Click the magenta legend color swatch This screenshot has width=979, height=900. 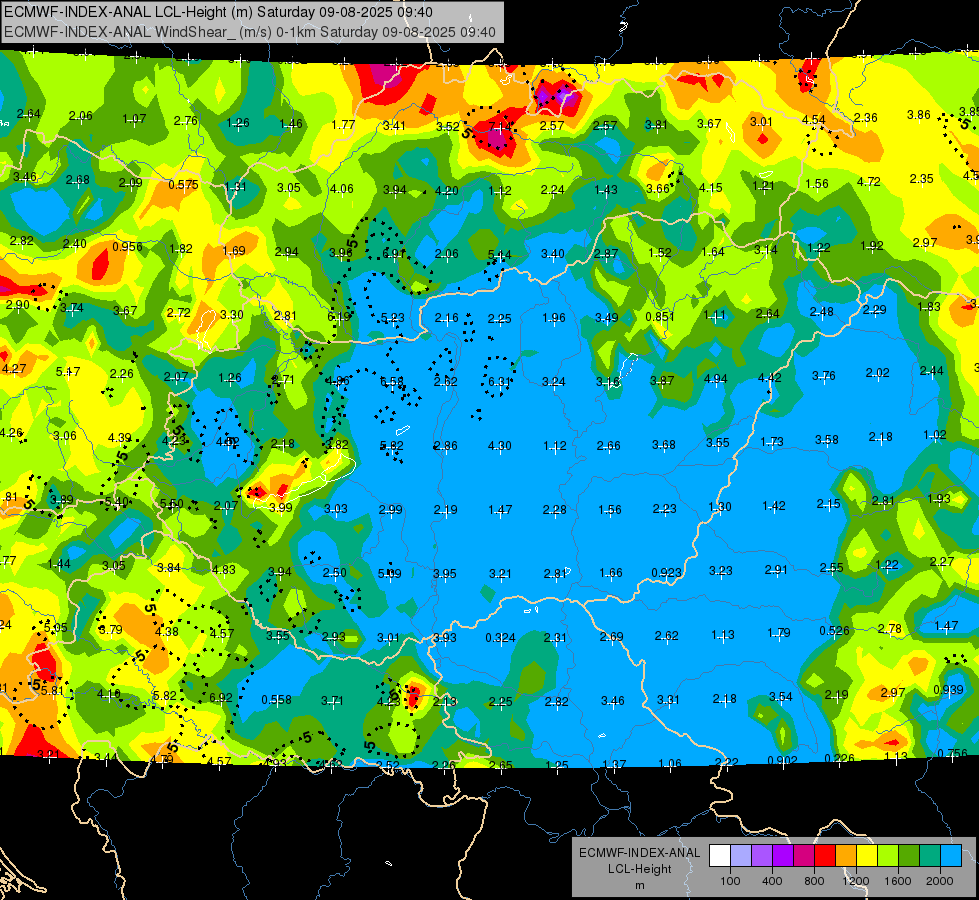tap(804, 856)
